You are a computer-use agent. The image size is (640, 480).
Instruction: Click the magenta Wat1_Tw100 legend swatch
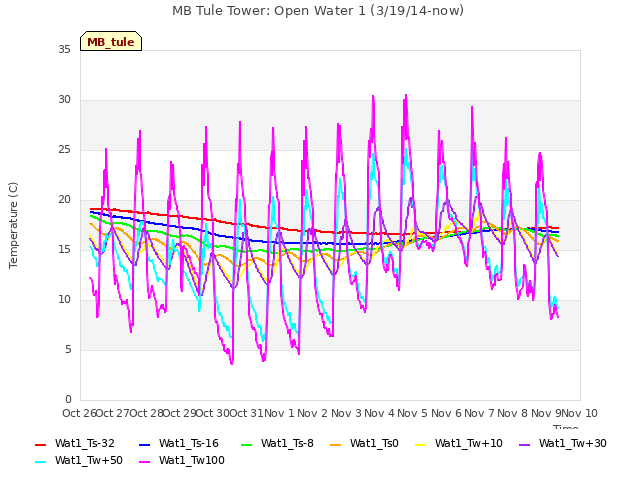tap(144, 462)
